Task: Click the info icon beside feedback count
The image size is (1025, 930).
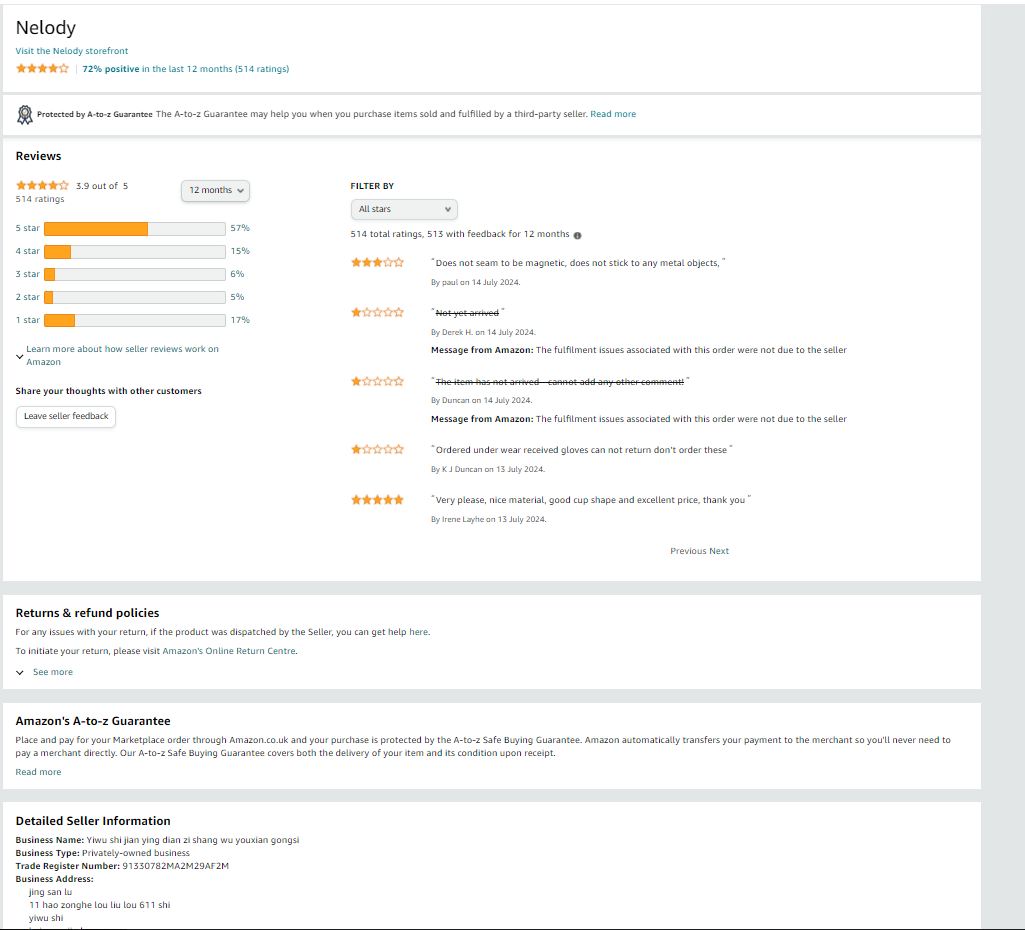Action: 577,235
